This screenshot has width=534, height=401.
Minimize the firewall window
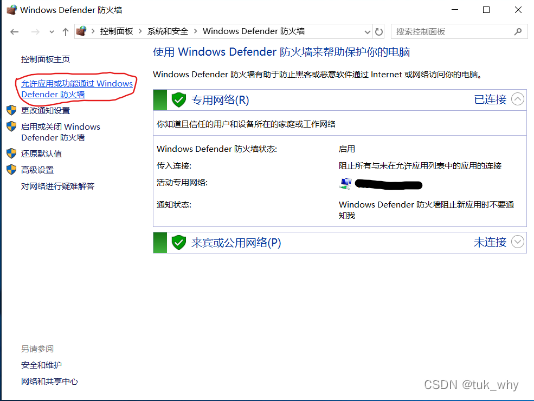pyautogui.click(x=455, y=10)
